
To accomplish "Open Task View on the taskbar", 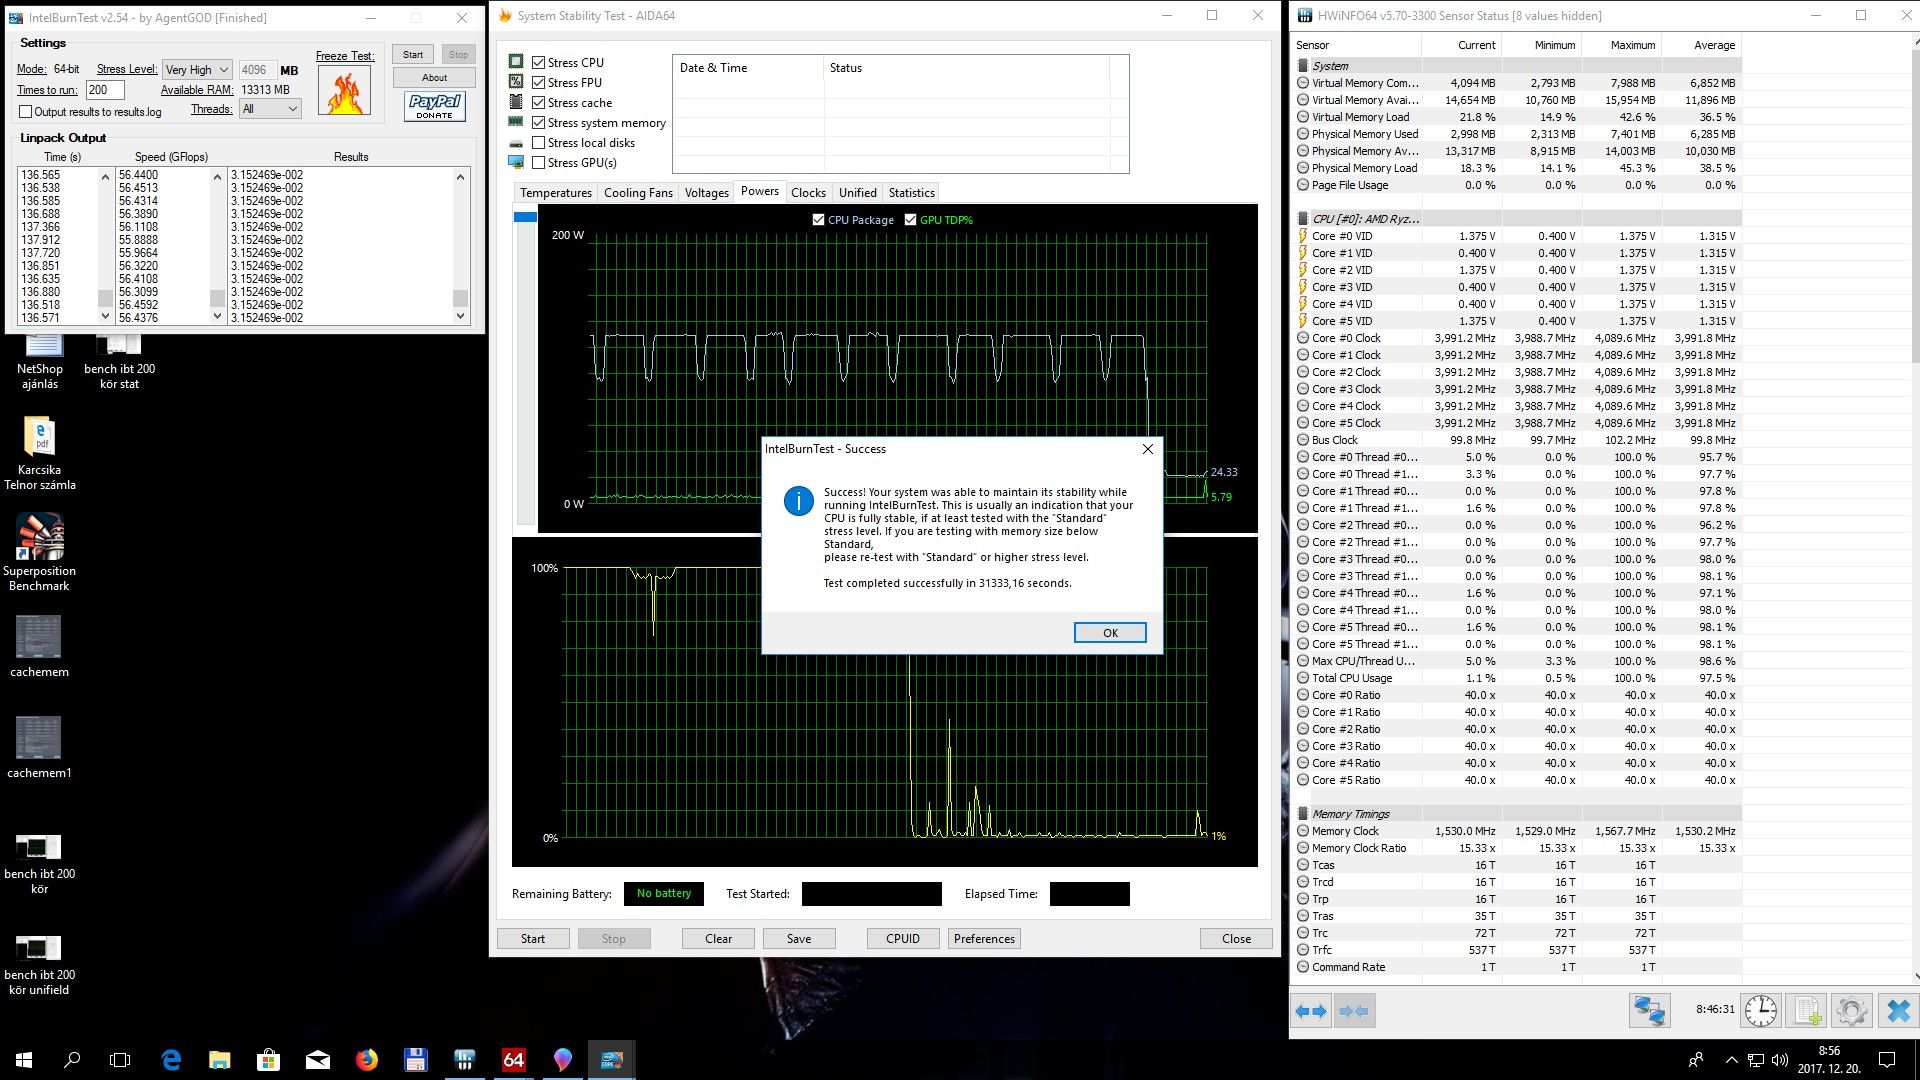I will (x=120, y=1060).
